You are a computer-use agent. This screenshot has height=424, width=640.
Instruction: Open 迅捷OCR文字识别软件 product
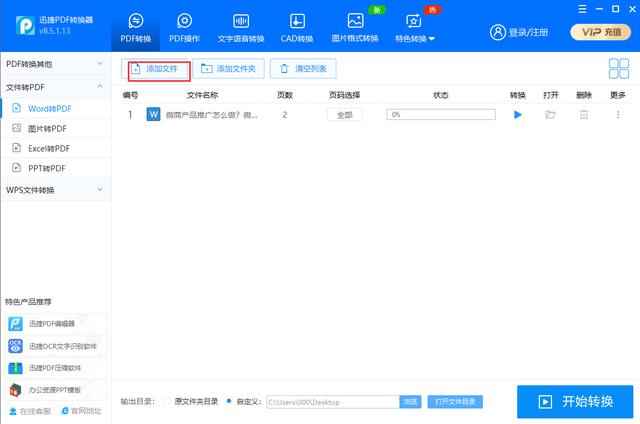point(56,346)
